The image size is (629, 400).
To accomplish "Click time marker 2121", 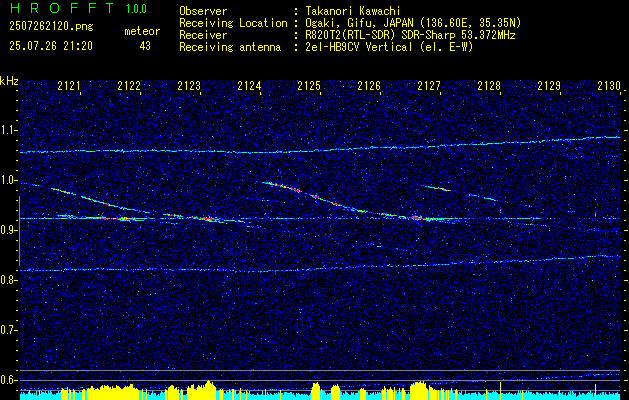I will pyautogui.click(x=69, y=86).
